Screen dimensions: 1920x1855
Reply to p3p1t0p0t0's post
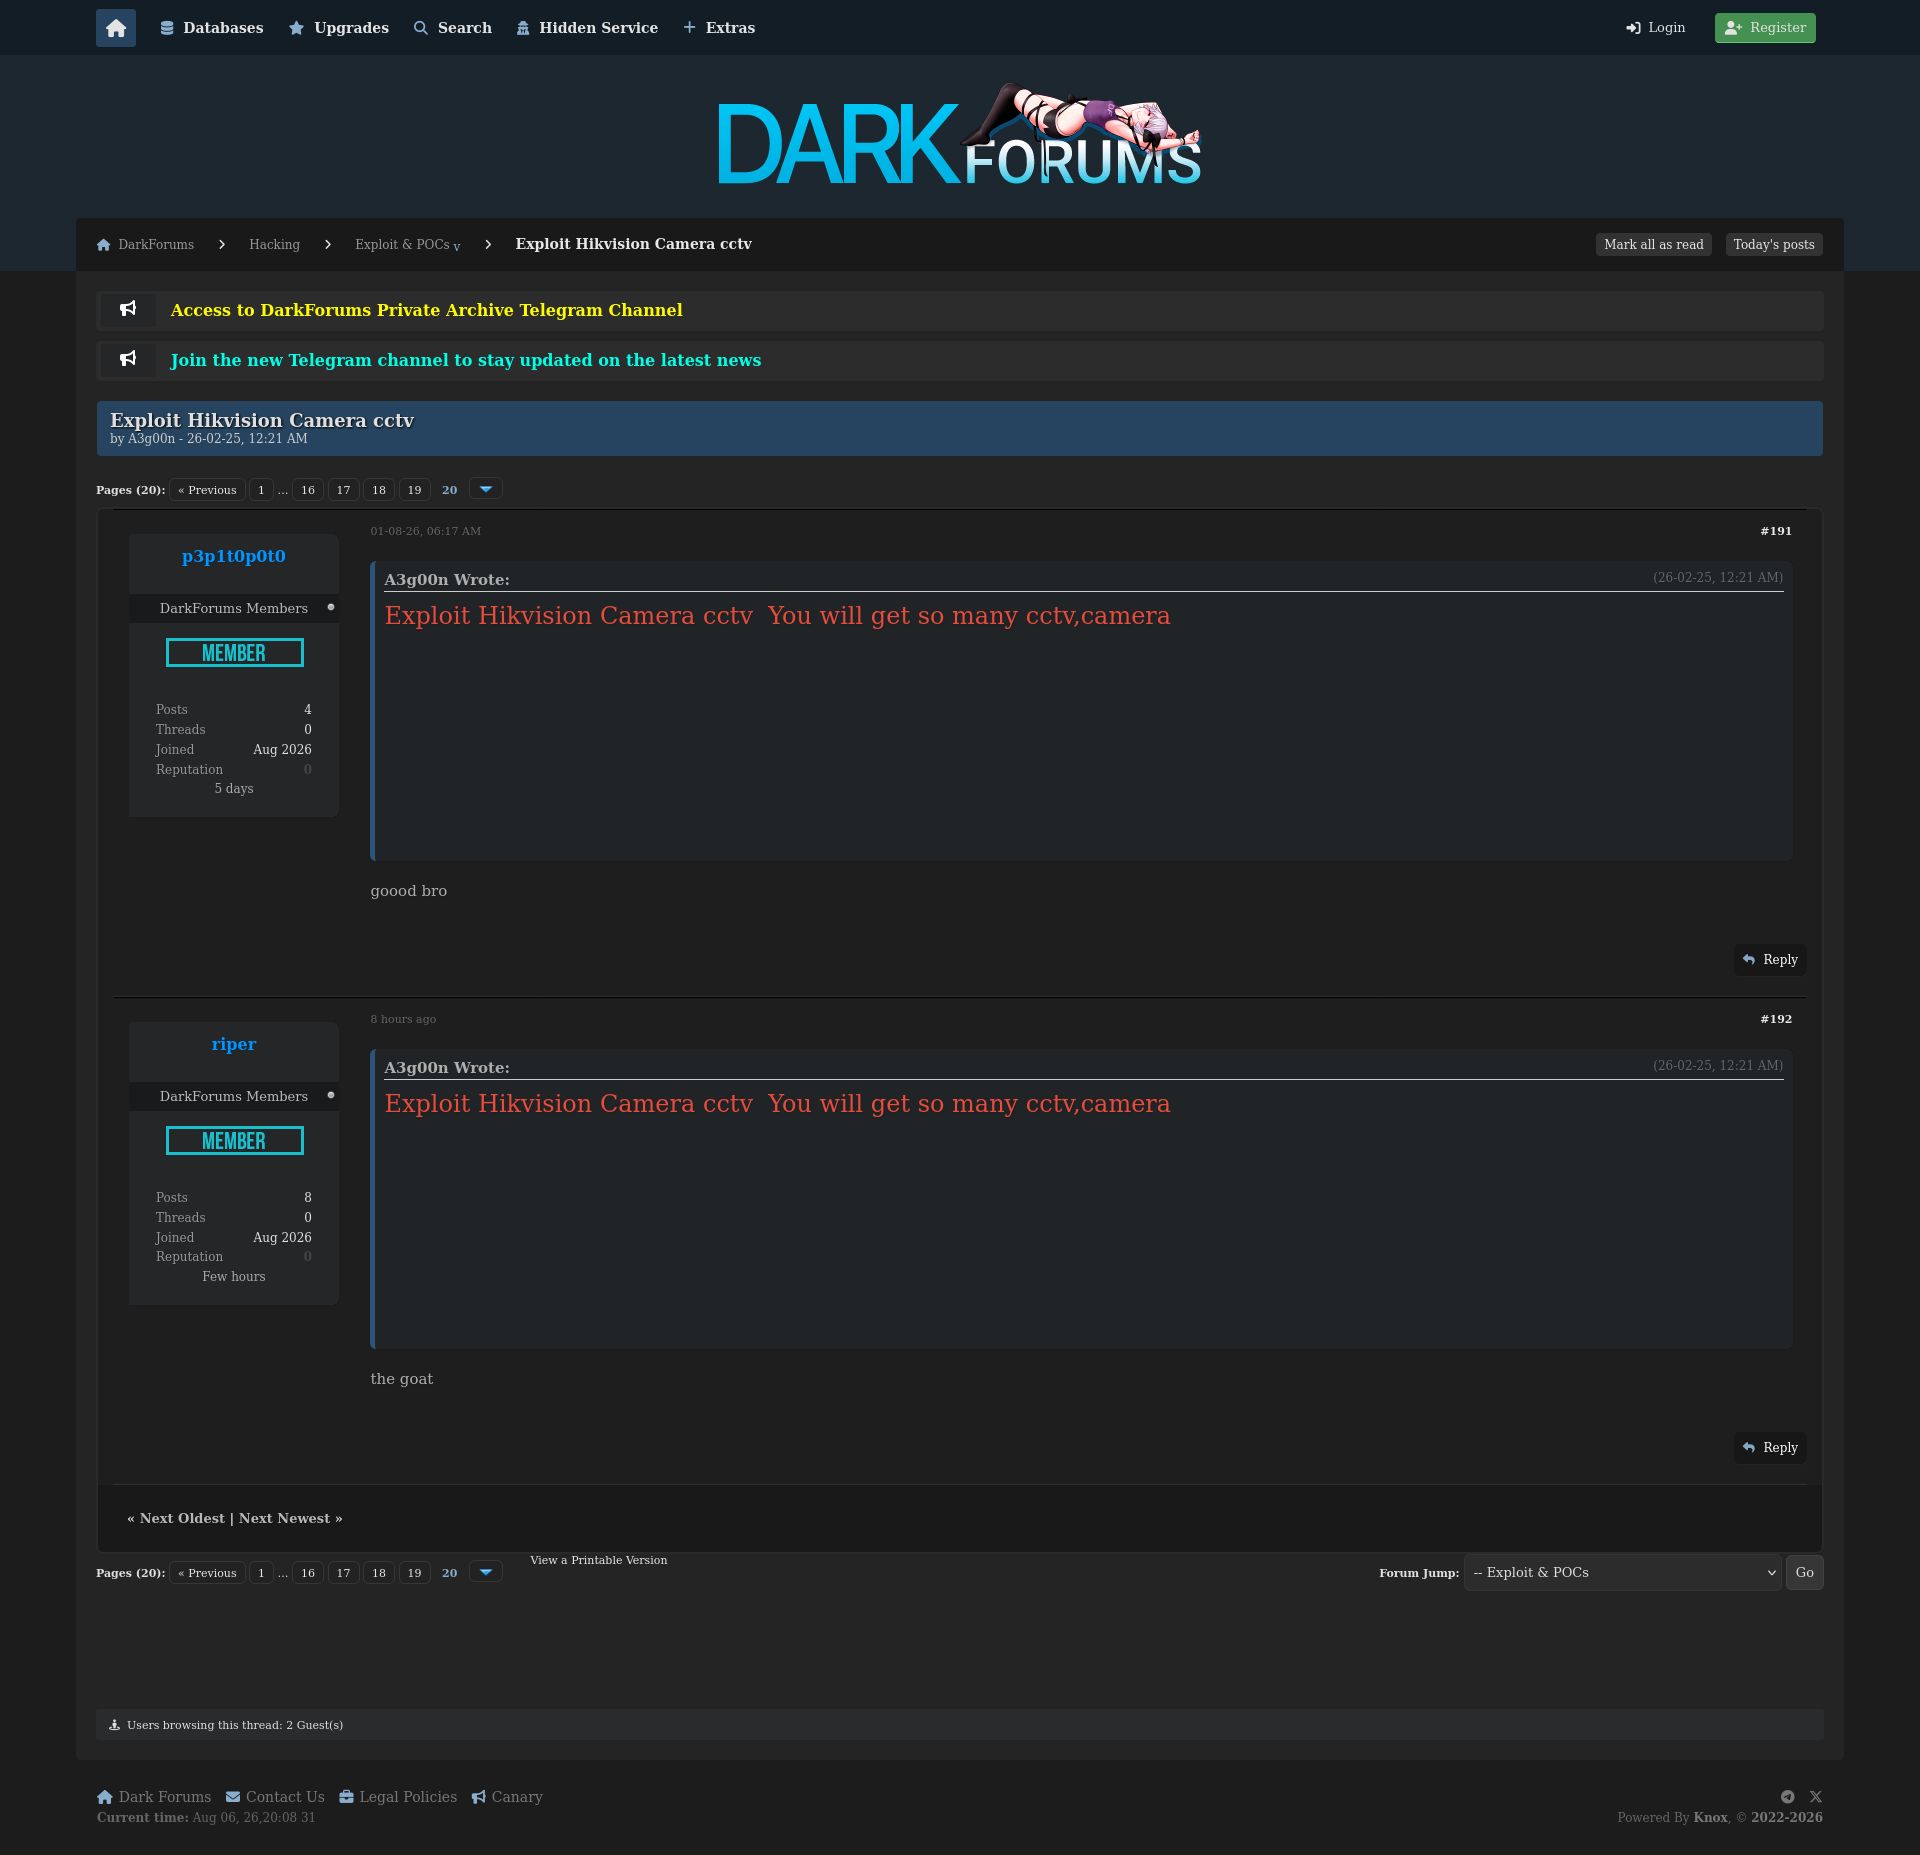[1770, 960]
